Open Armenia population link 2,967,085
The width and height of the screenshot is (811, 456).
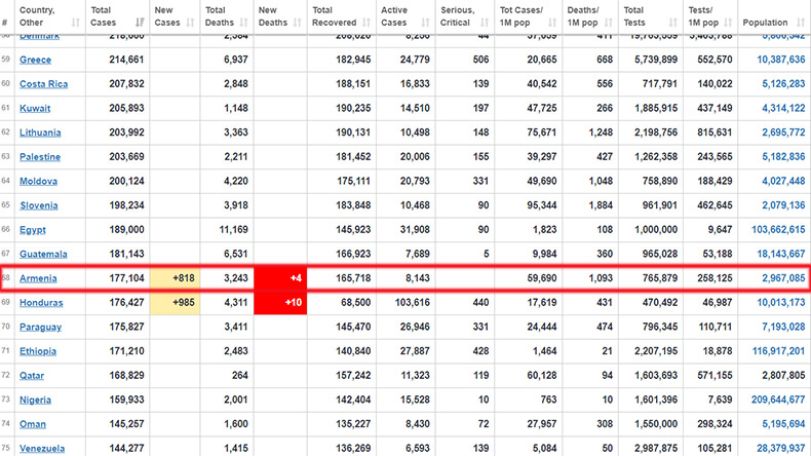coord(783,279)
